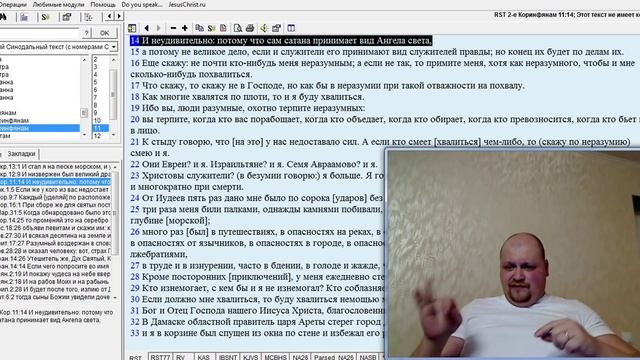Switch to the Parsed_NA26 module tab
The image size is (640, 360).
[334, 357]
